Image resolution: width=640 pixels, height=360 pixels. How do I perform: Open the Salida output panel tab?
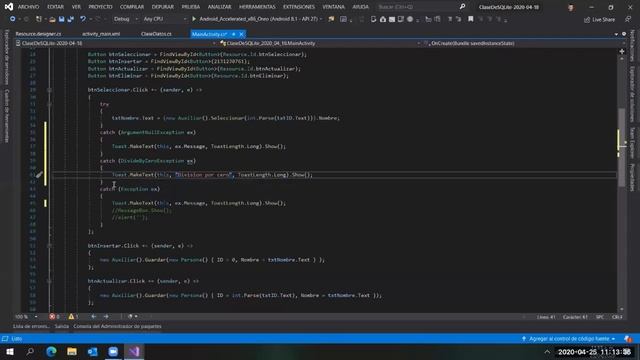click(x=62, y=327)
